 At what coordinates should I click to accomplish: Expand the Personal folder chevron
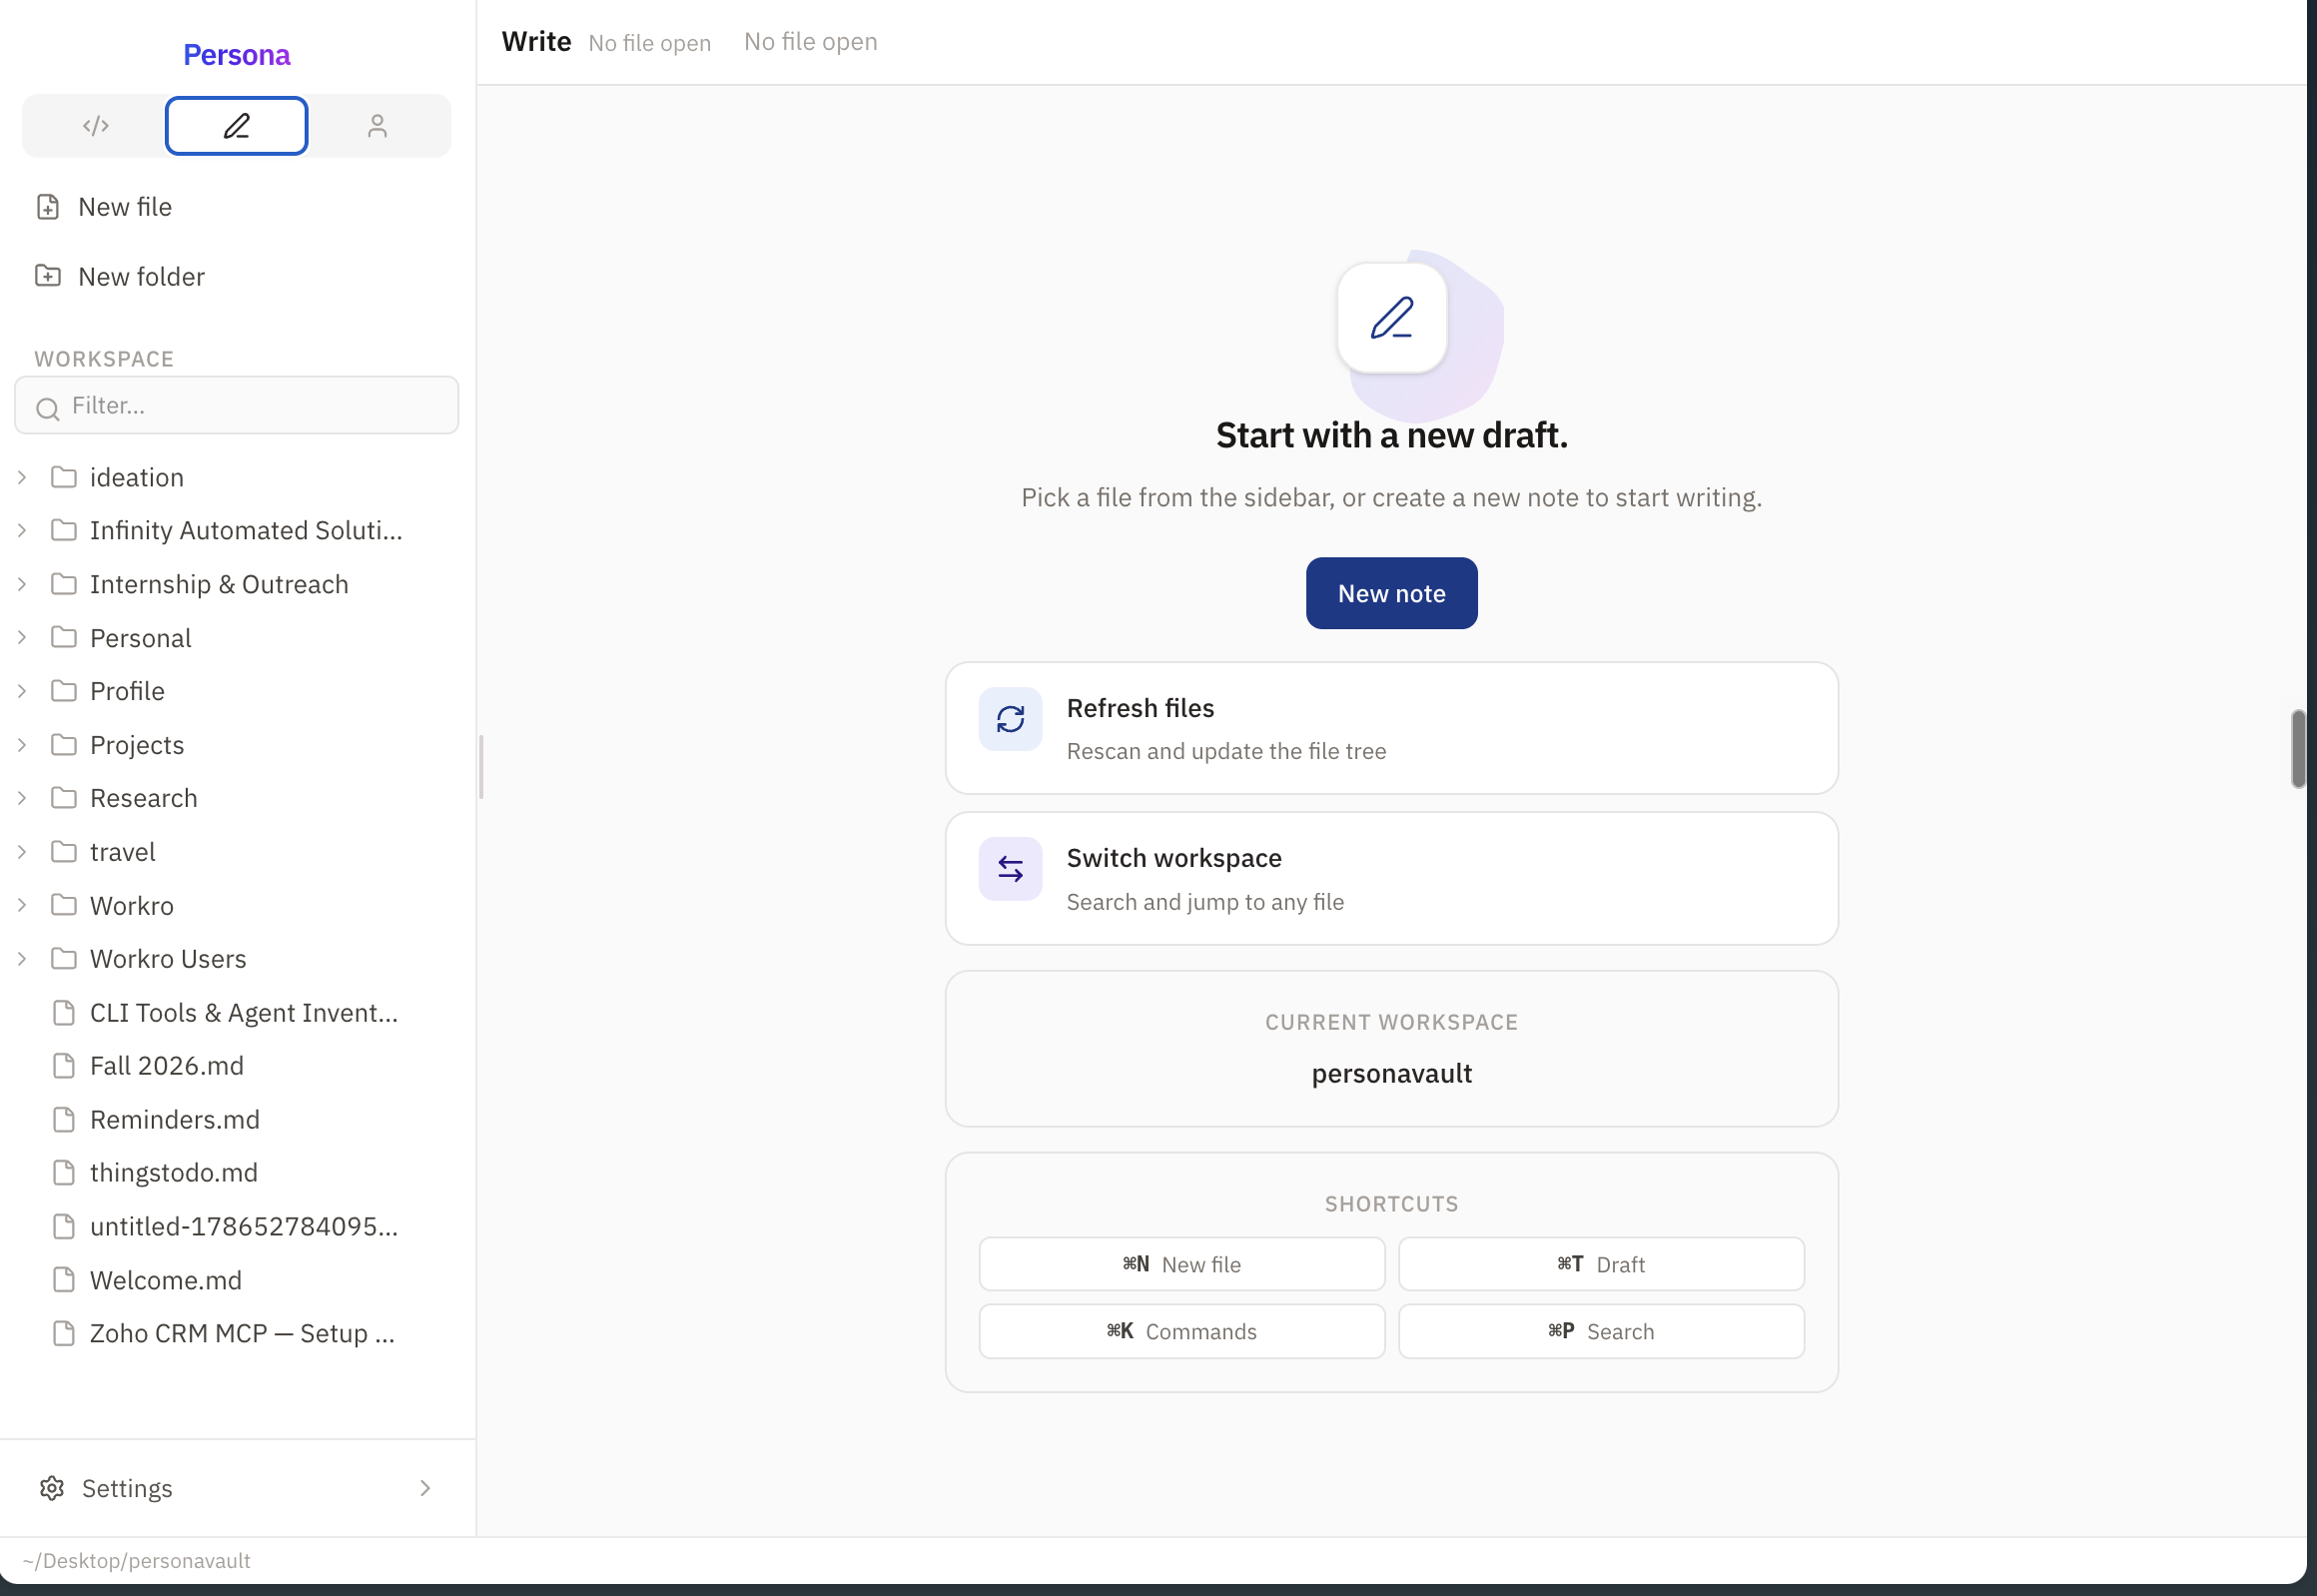pos(22,638)
